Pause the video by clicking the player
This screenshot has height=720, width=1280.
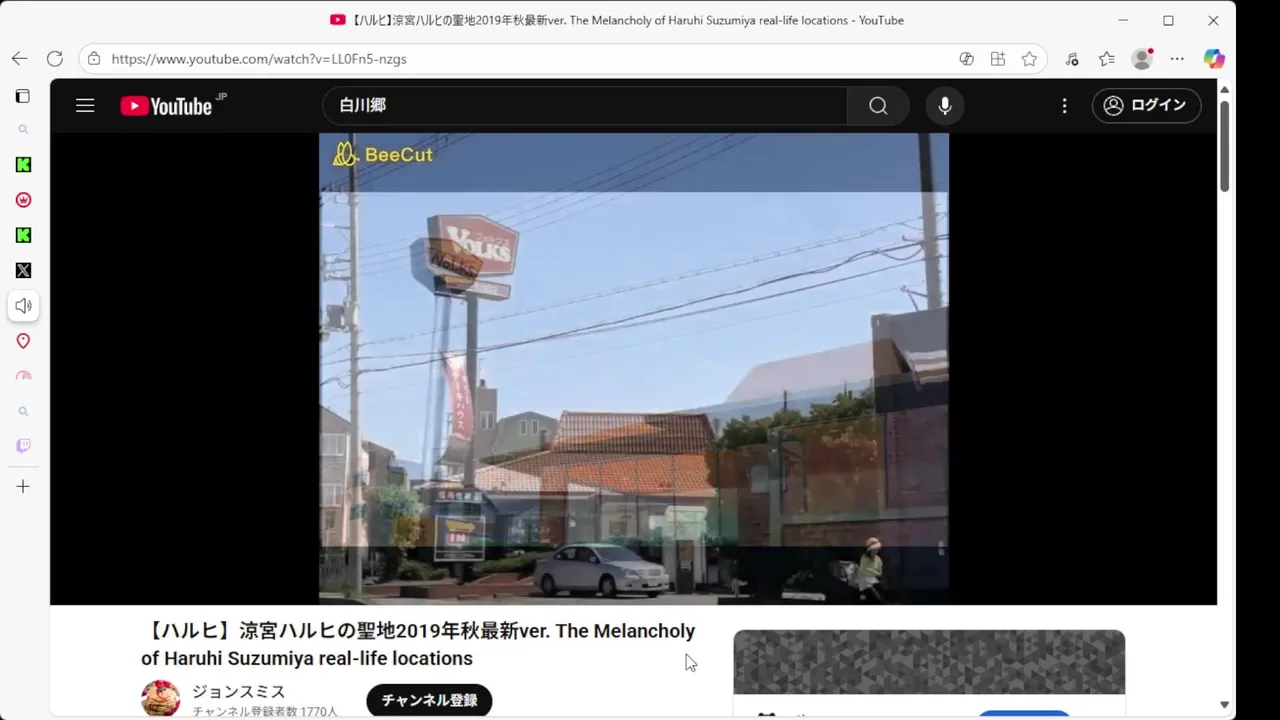tap(634, 368)
